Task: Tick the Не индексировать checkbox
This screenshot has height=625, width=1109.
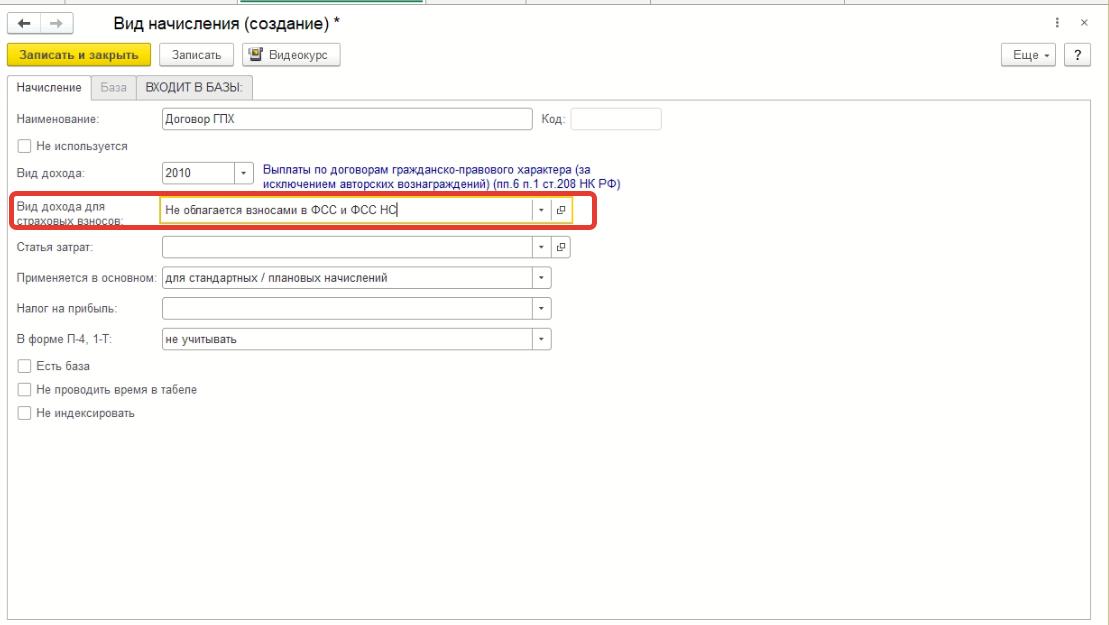Action: tap(25, 413)
